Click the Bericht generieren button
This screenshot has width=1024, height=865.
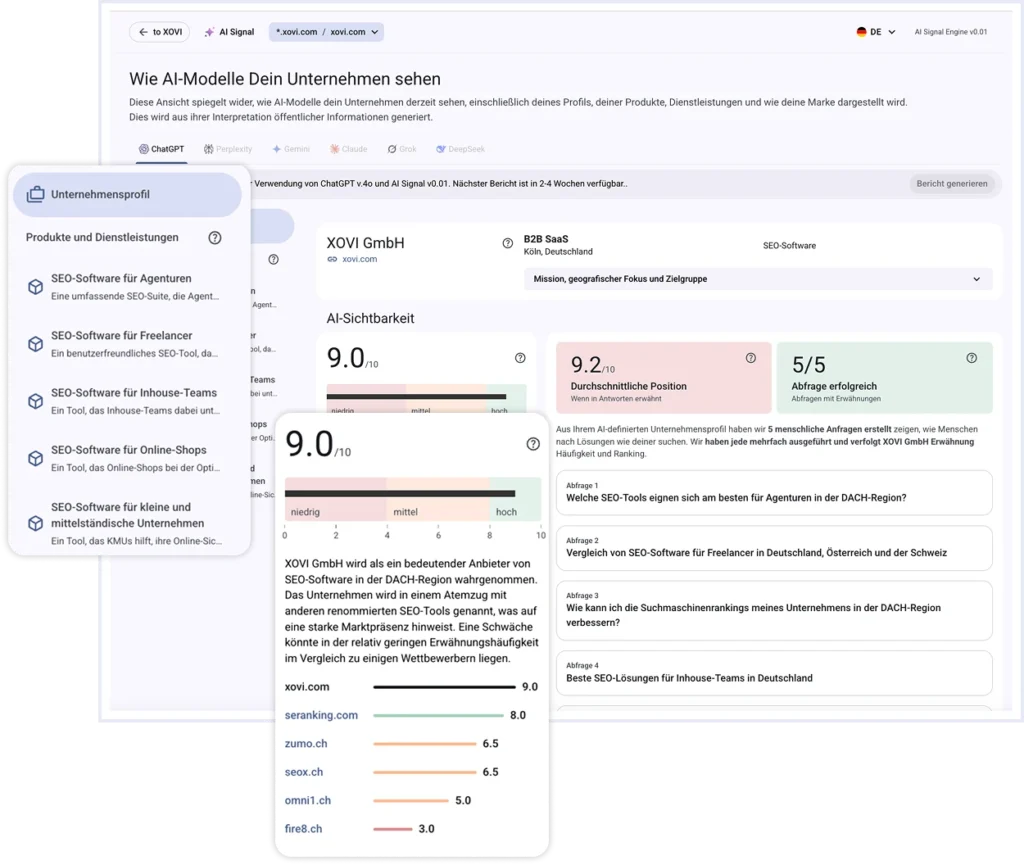951,184
